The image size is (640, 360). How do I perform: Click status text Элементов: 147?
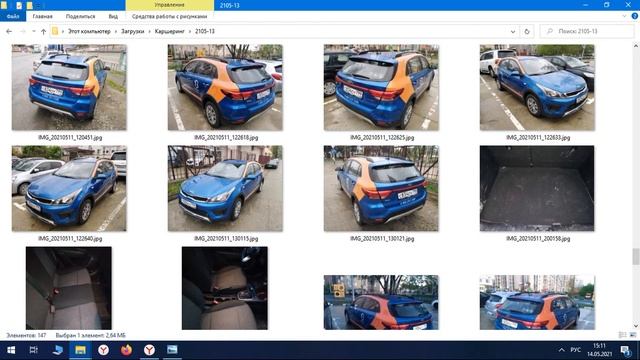(x=26, y=335)
